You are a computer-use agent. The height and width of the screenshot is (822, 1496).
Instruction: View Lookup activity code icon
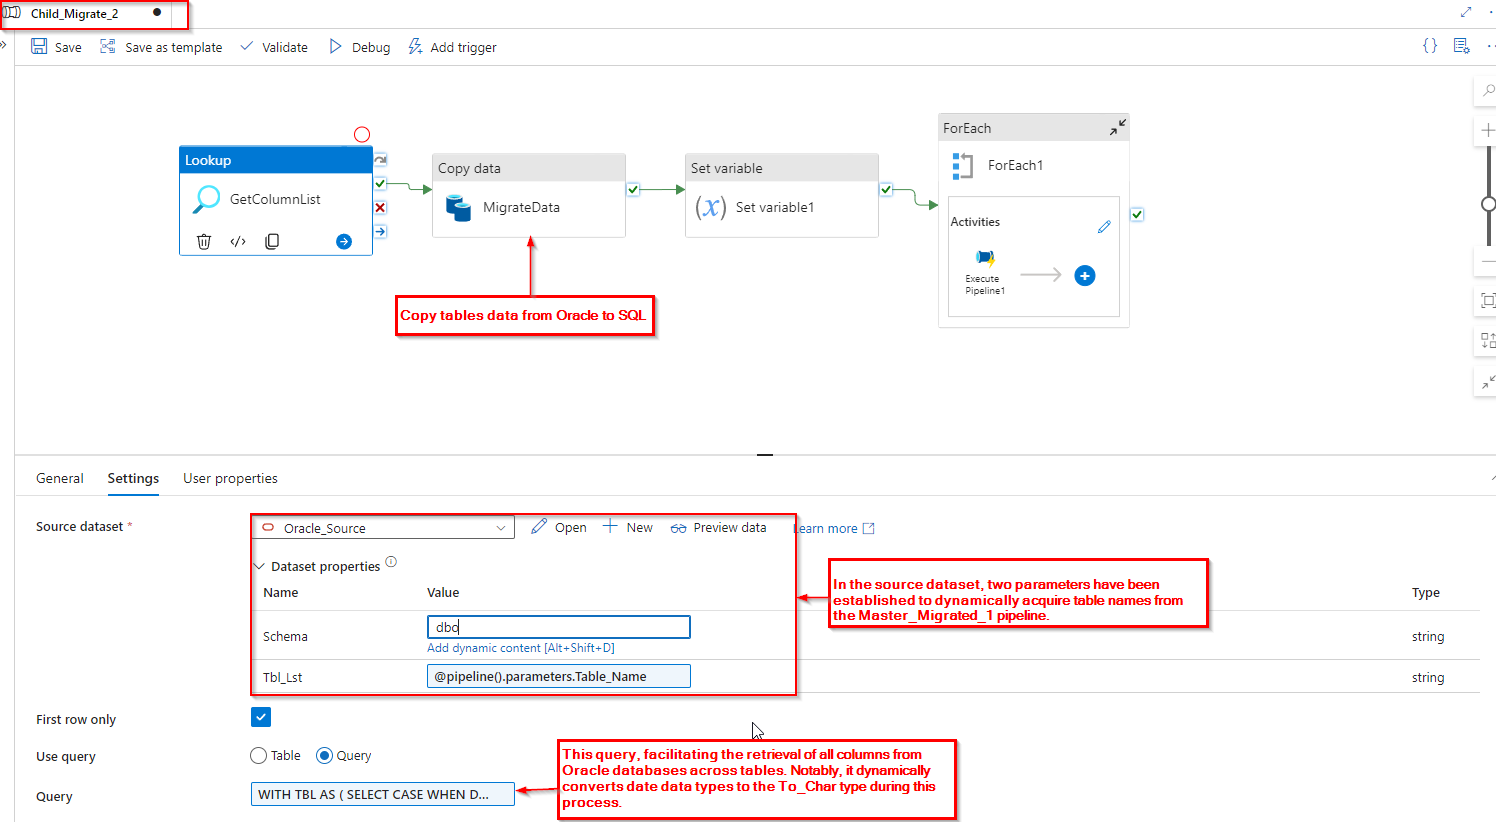pos(238,241)
